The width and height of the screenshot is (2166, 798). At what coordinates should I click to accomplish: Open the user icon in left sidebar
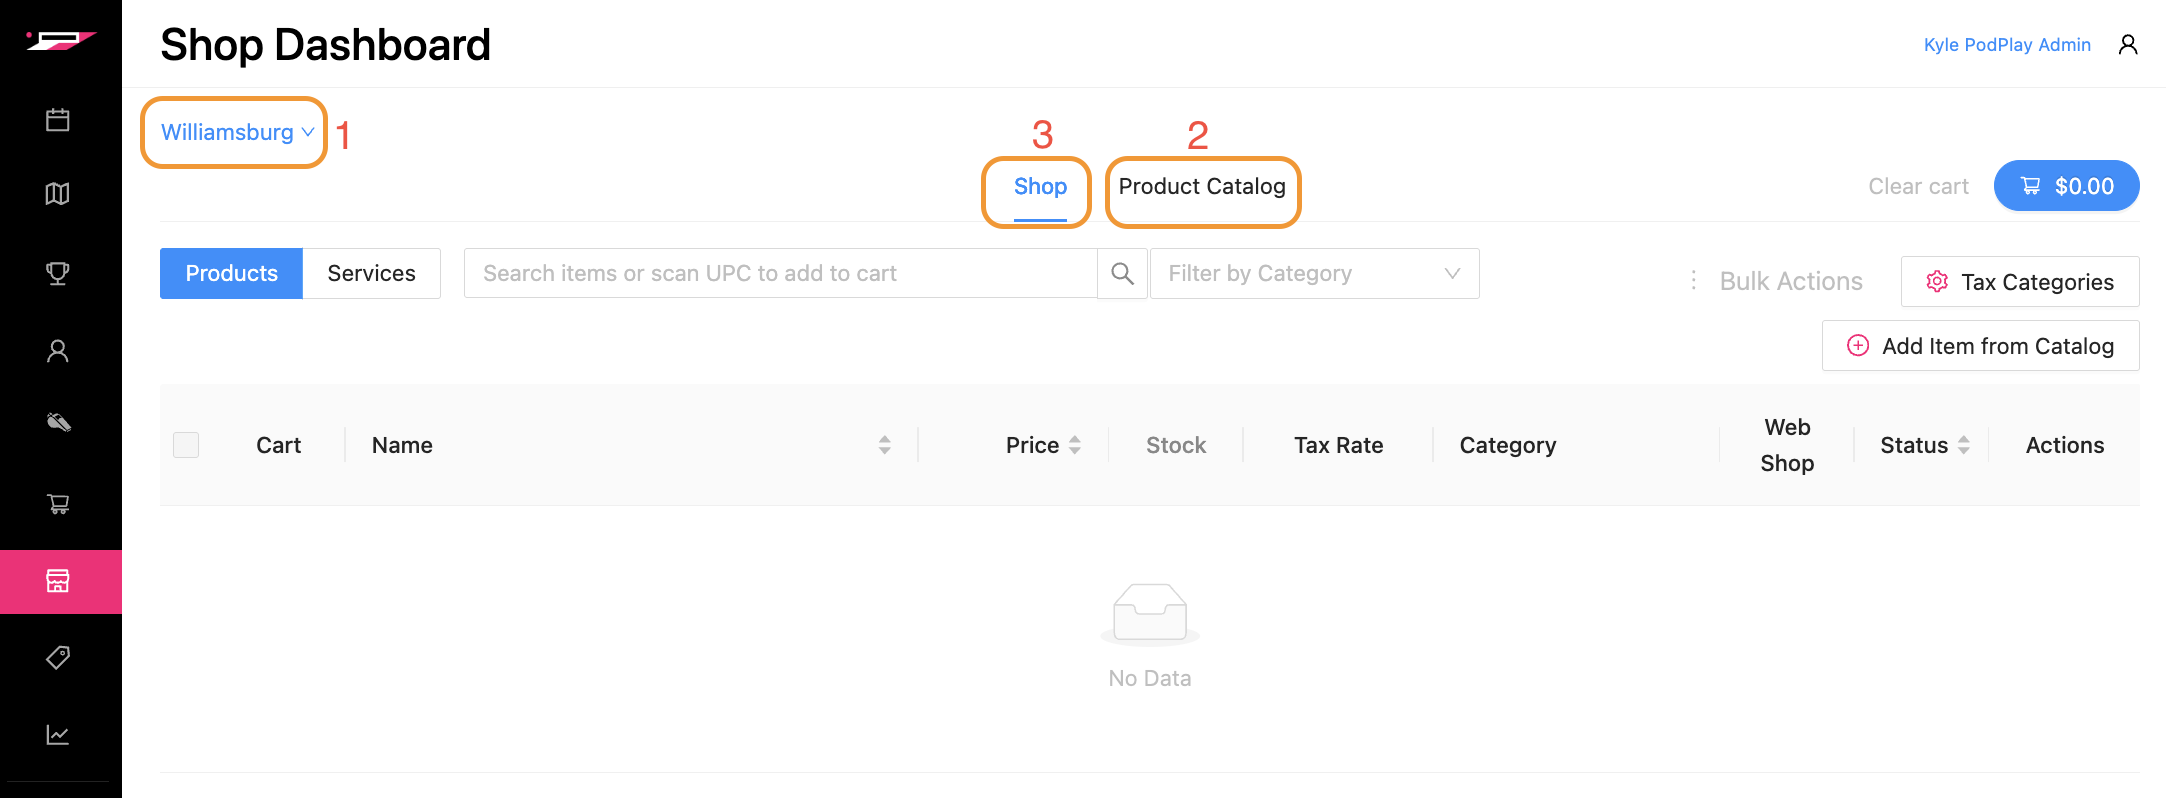[58, 351]
